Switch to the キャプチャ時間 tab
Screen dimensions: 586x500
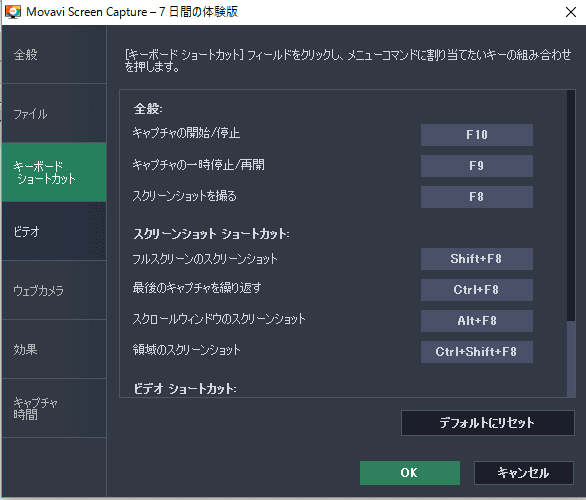(54, 408)
